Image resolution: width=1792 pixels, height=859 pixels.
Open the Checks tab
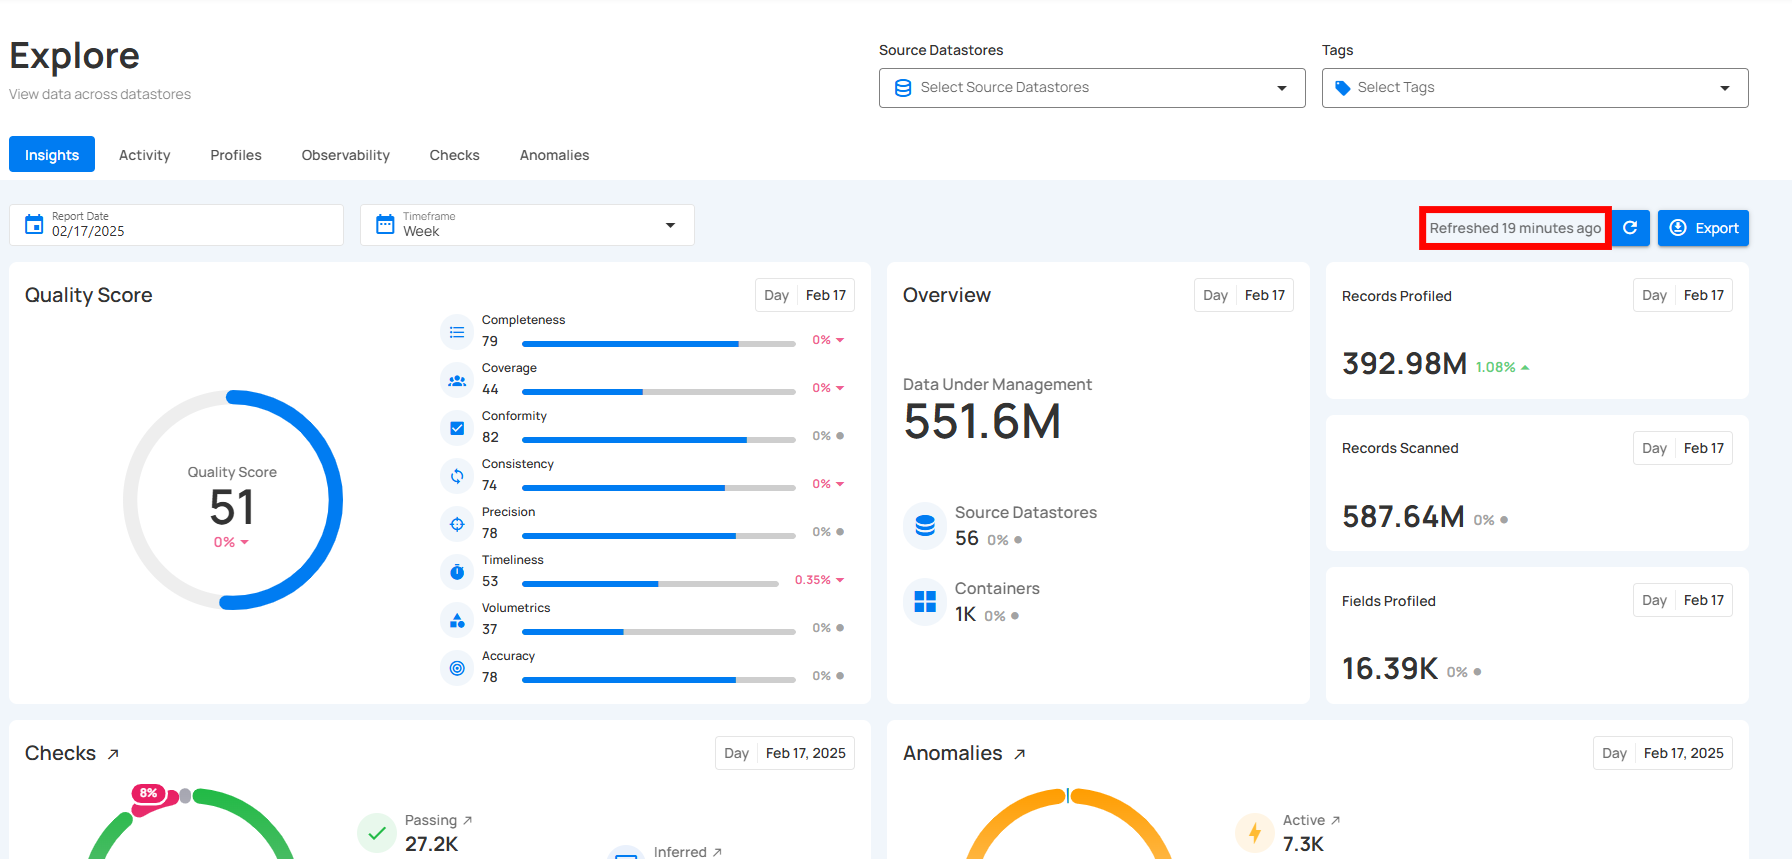click(455, 155)
